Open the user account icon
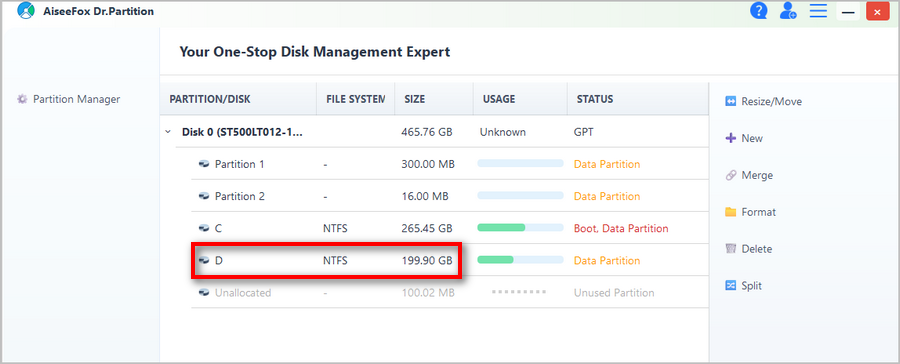The image size is (900, 364). (x=788, y=11)
